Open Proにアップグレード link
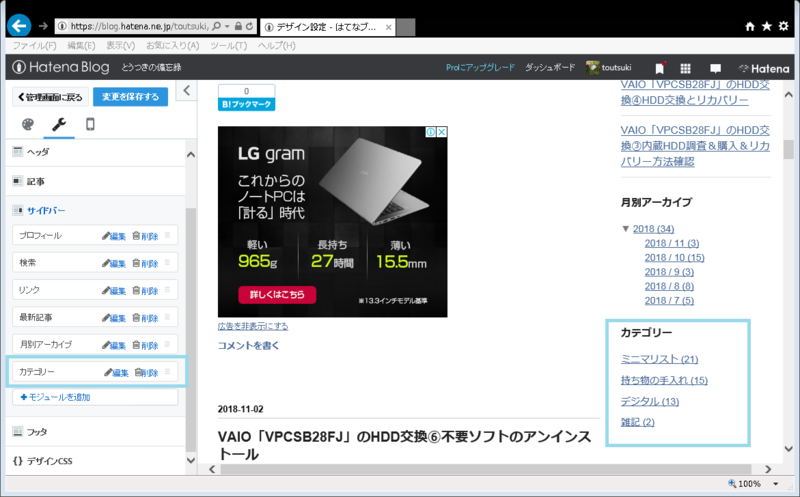The height and width of the screenshot is (497, 800). pos(480,67)
